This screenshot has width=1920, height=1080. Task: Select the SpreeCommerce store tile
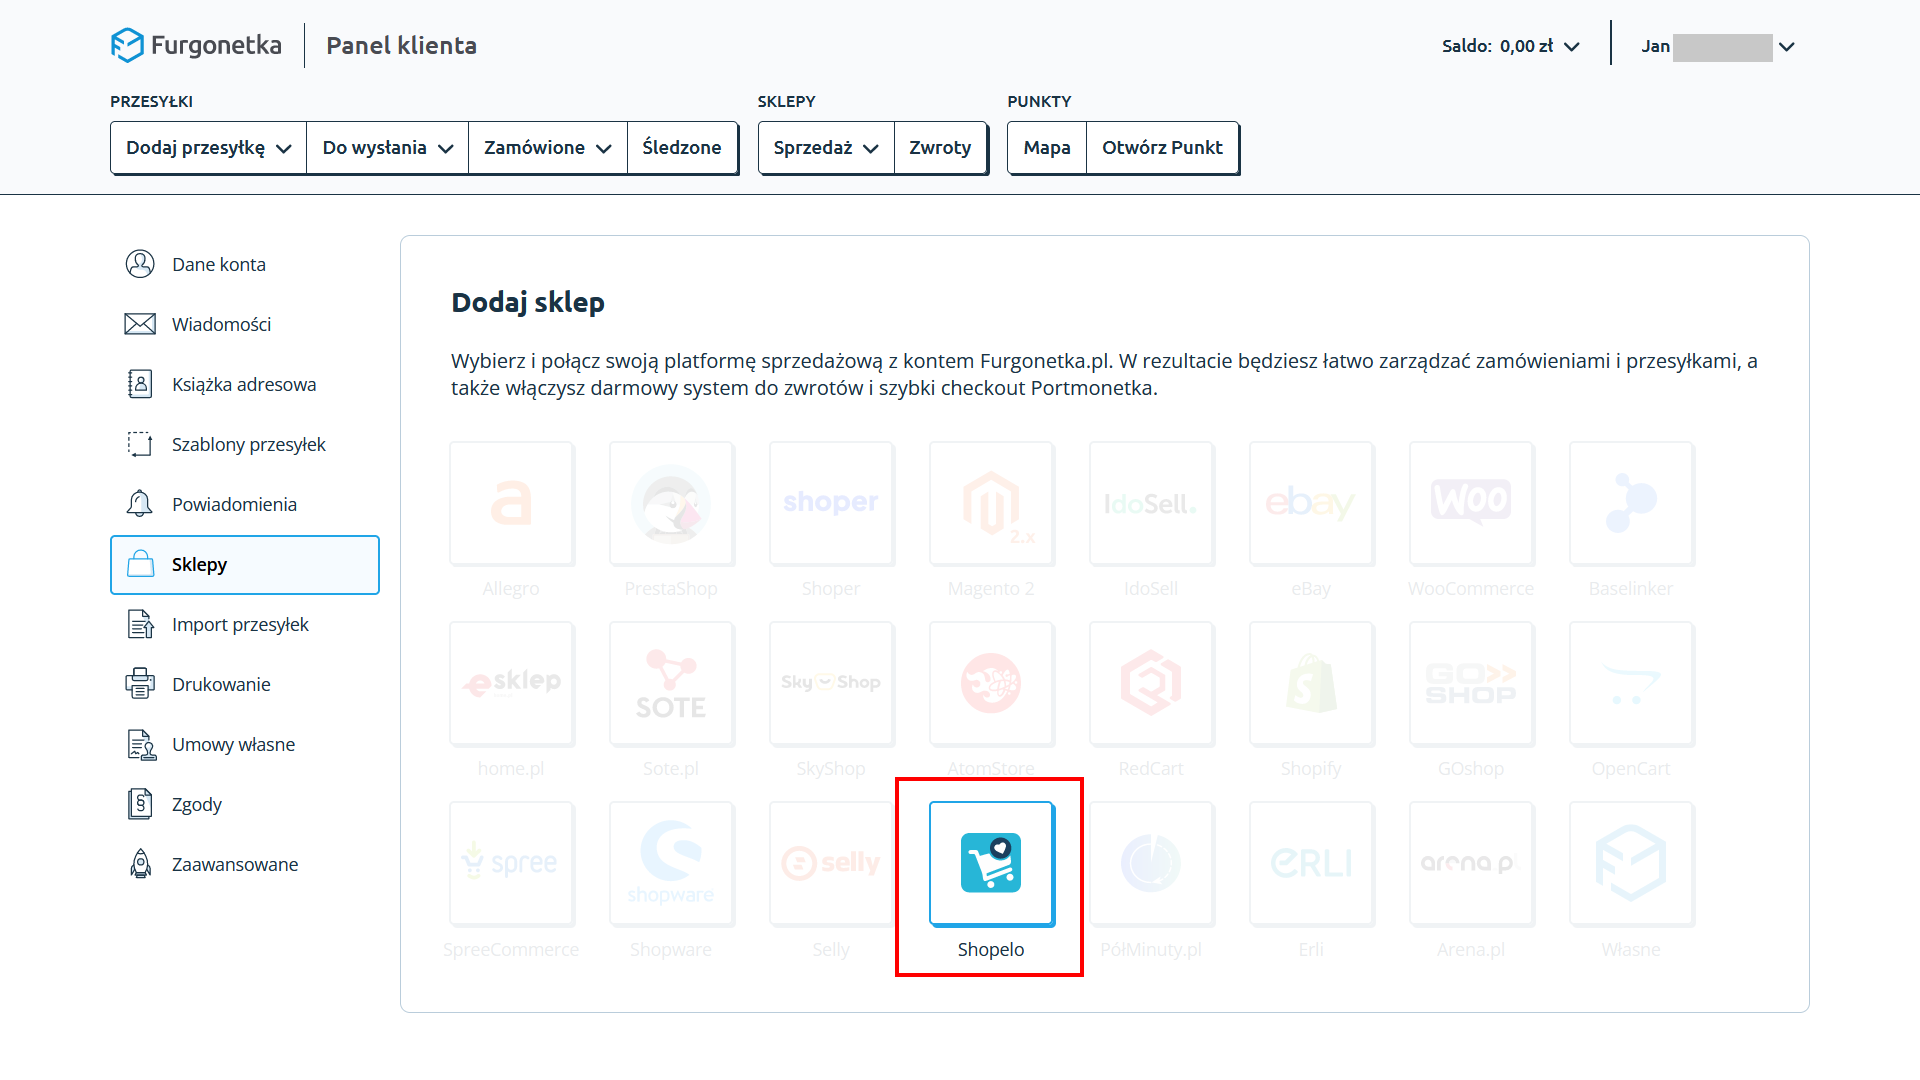511,863
